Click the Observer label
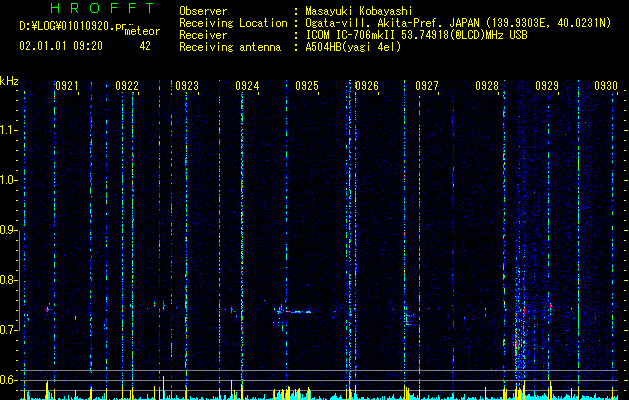 (x=203, y=11)
